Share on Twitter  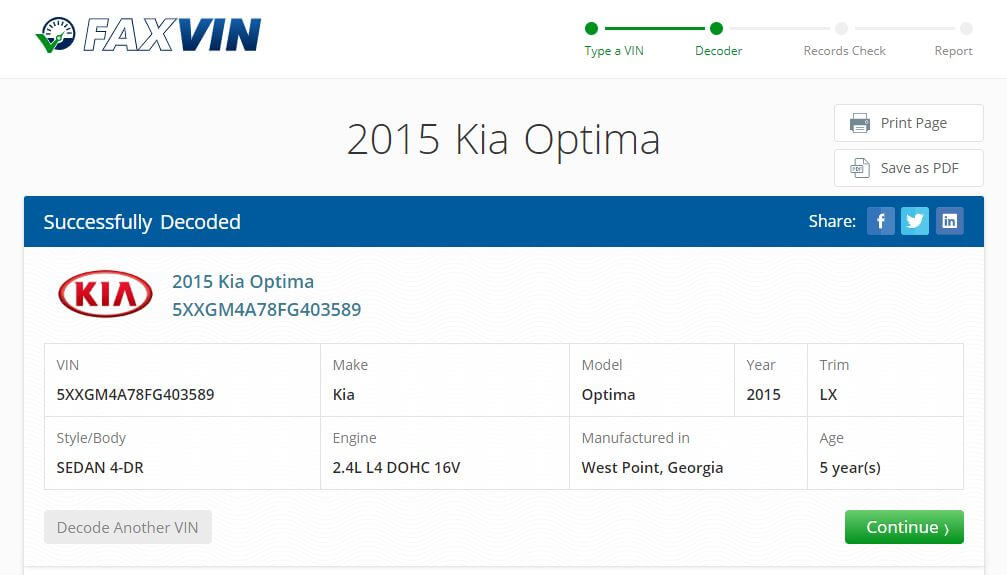pos(915,221)
